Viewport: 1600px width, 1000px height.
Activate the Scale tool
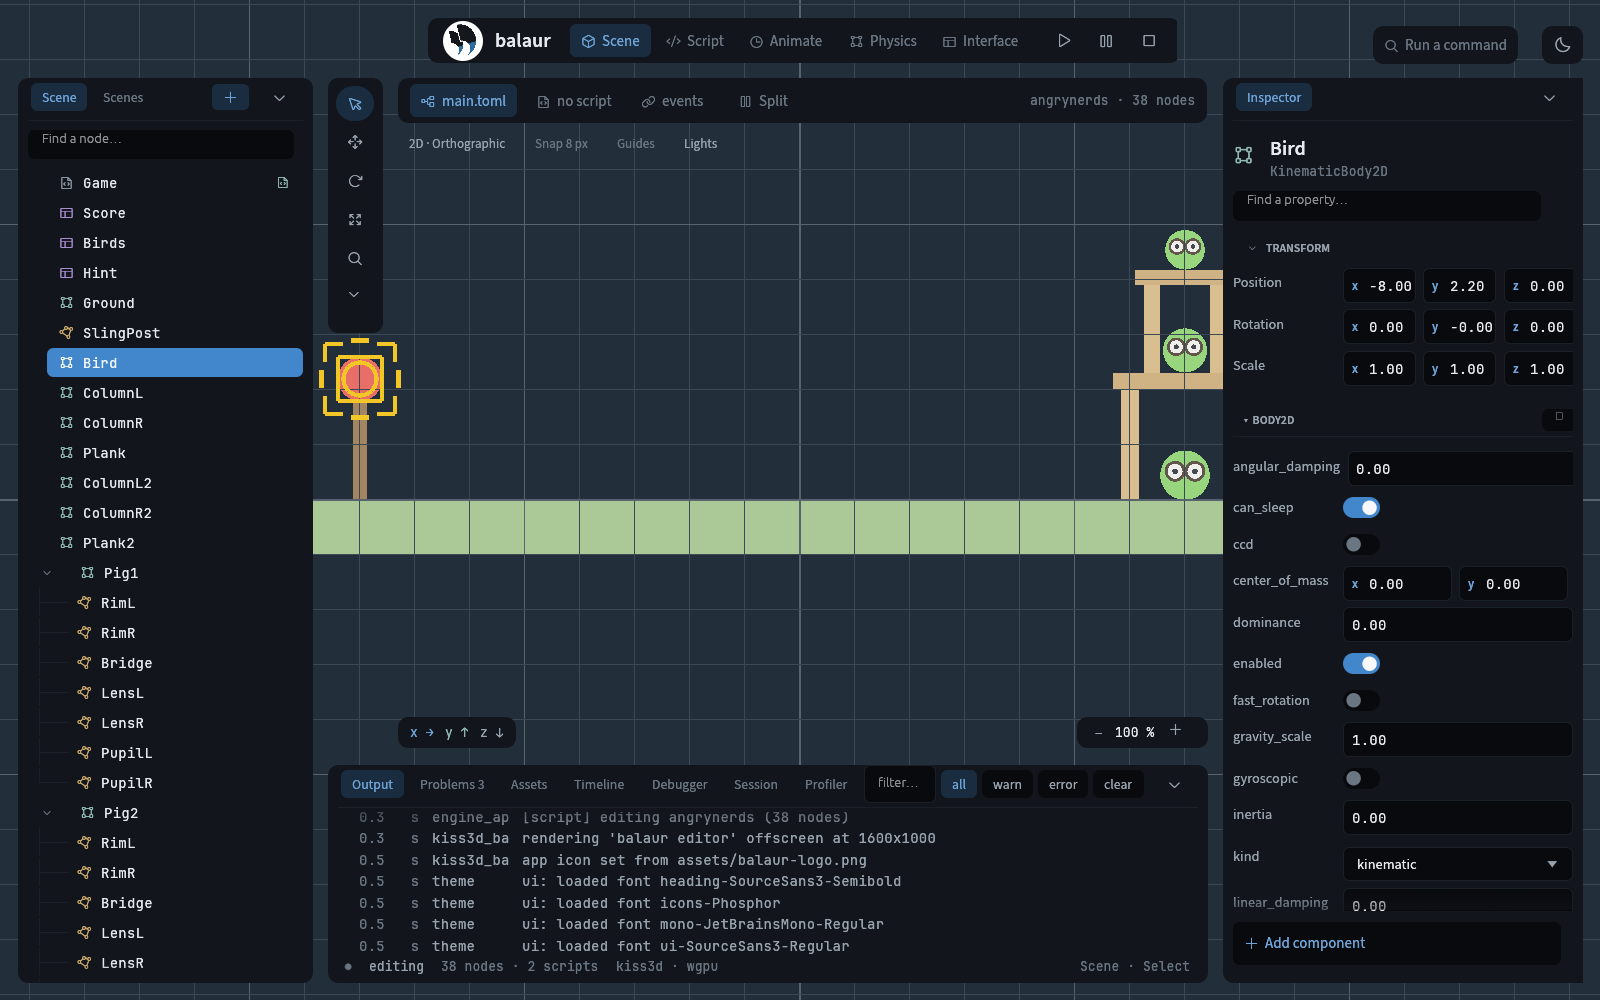point(355,219)
